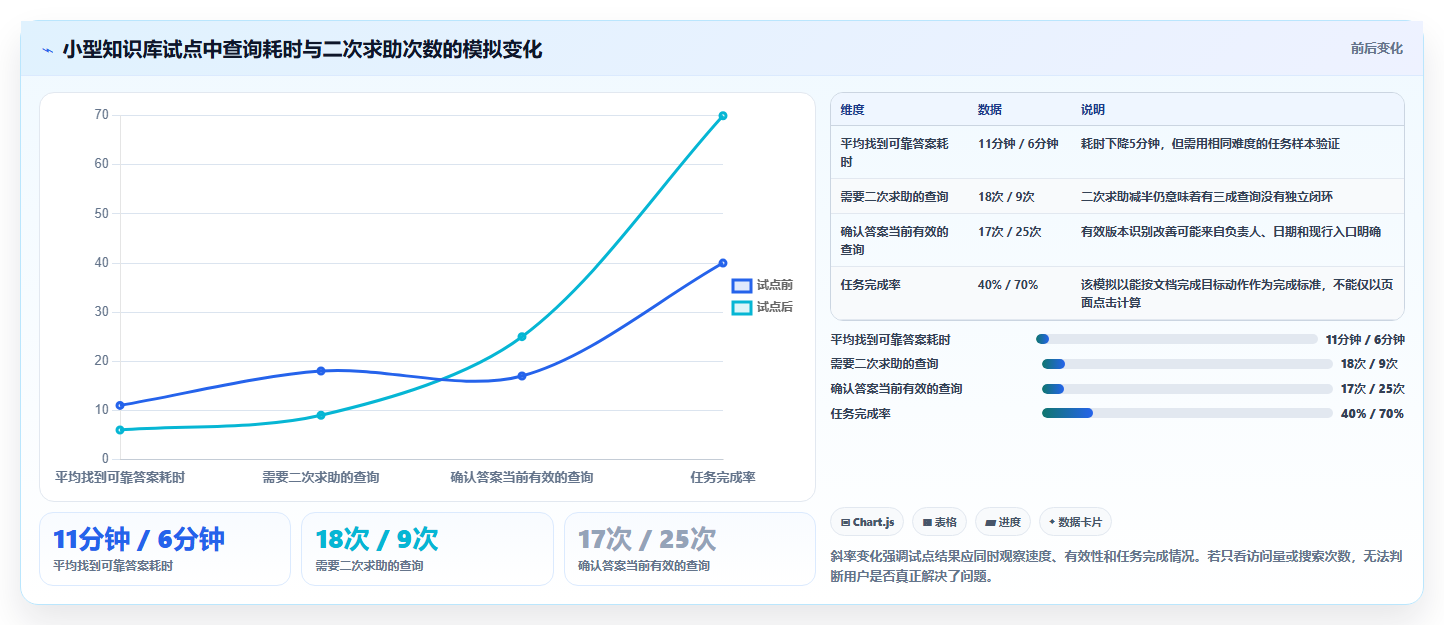Click the 前后变化 label in header
This screenshot has width=1444, height=625.
1376,48
